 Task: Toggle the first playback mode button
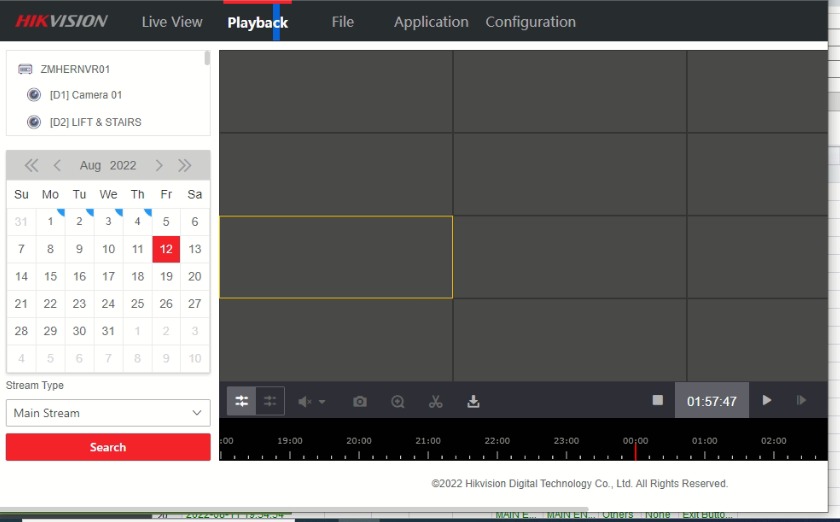pyautogui.click(x=241, y=401)
